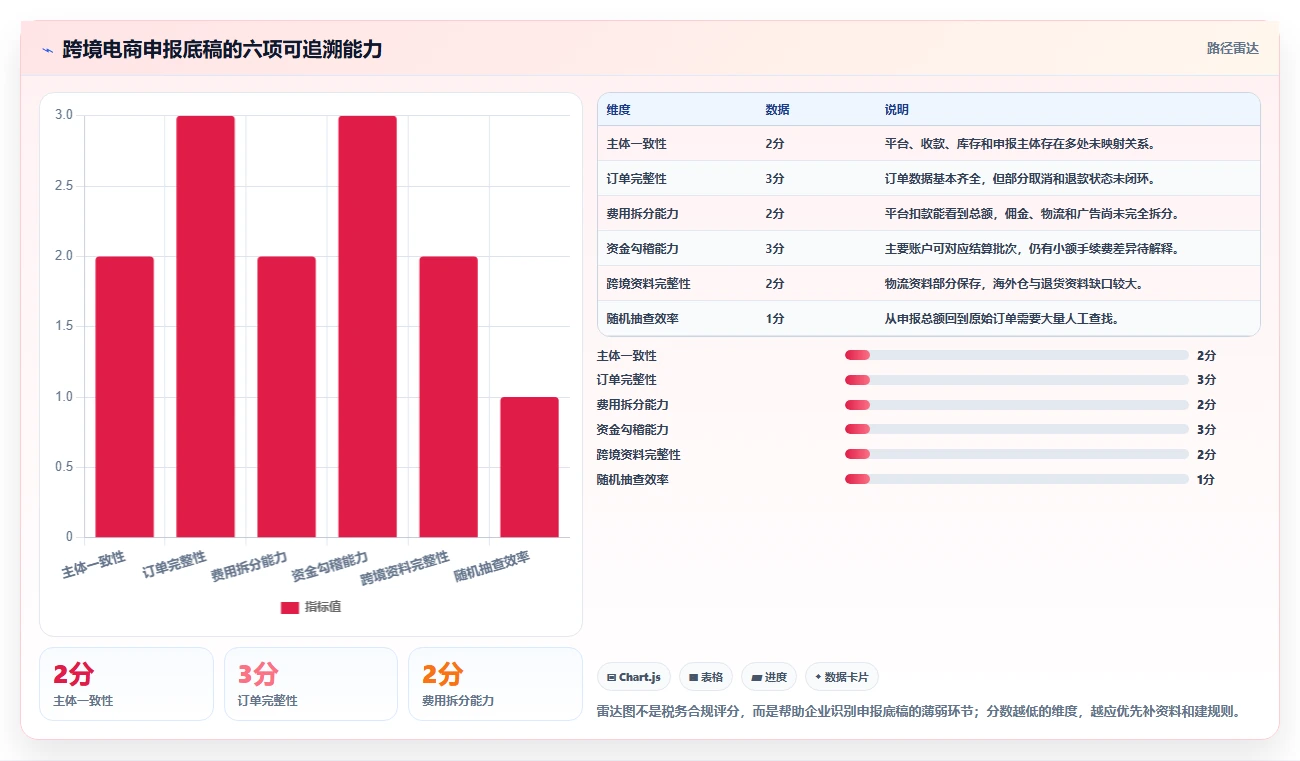
Task: Click the 主体一致性 x-axis label
Action: 93,564
